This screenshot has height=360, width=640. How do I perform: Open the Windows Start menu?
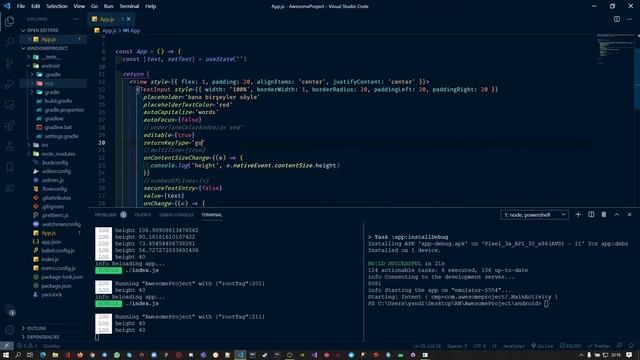pos(6,355)
